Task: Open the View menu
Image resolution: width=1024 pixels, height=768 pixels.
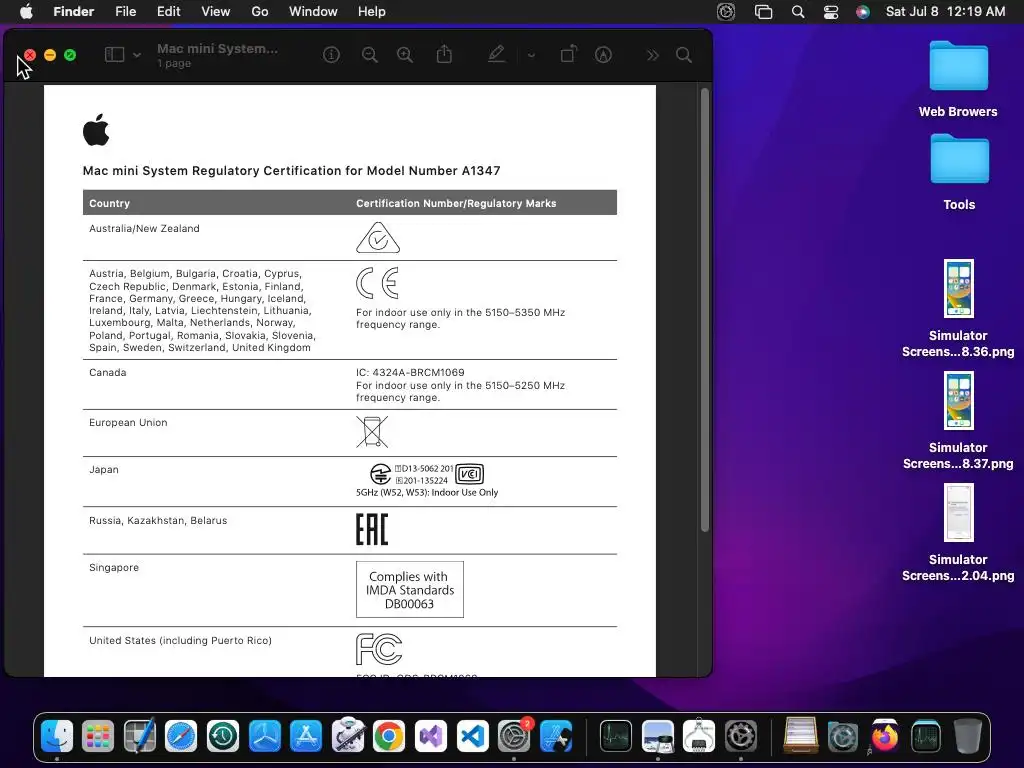Action: (216, 12)
